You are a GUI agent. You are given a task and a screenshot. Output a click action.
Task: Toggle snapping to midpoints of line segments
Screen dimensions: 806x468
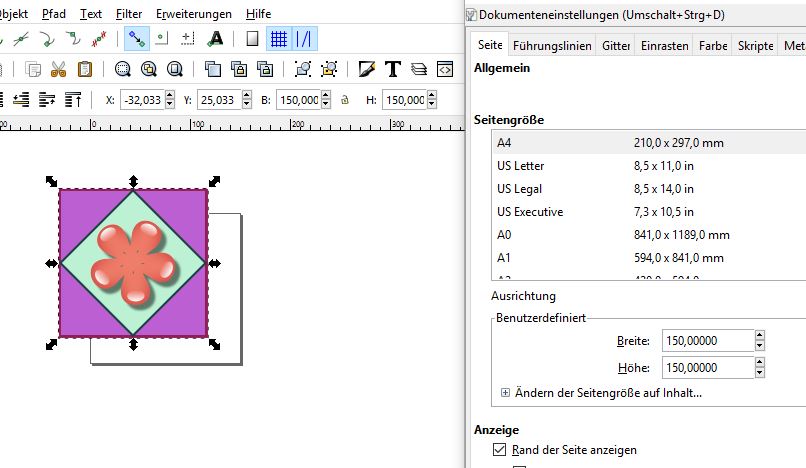pos(99,39)
